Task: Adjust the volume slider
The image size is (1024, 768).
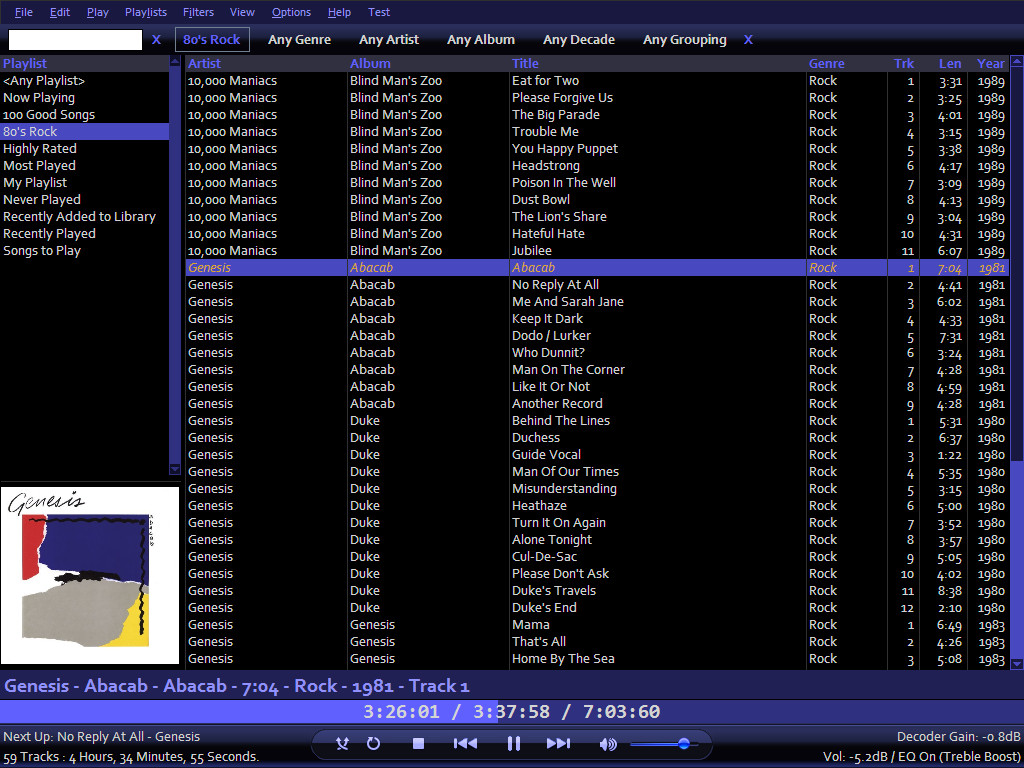Action: 664,743
